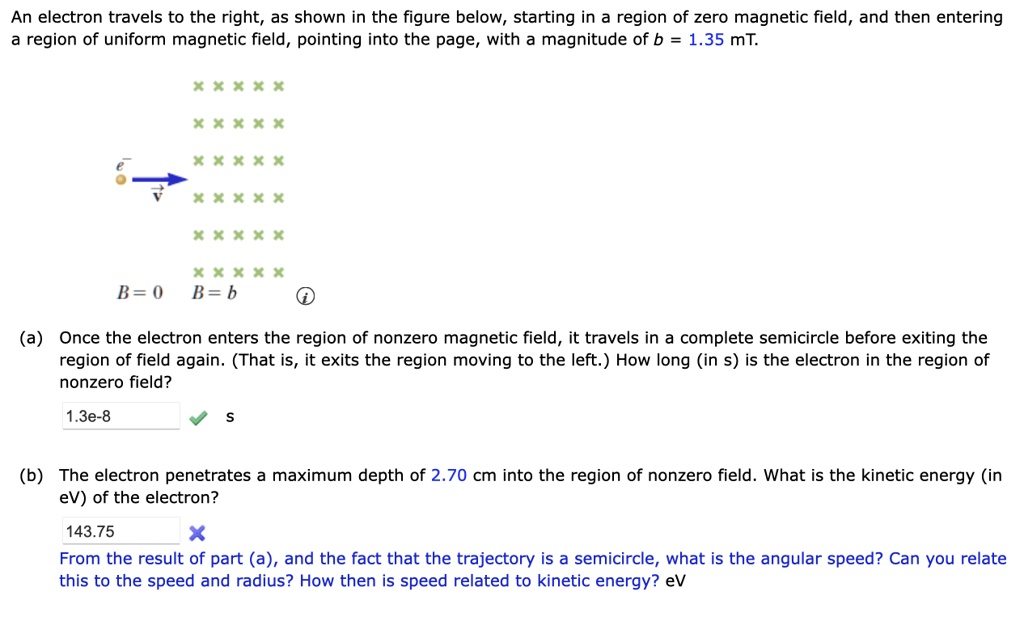This screenshot has width=1024, height=621.
Task: Click the eV unit after the hint
Action: coord(675,581)
